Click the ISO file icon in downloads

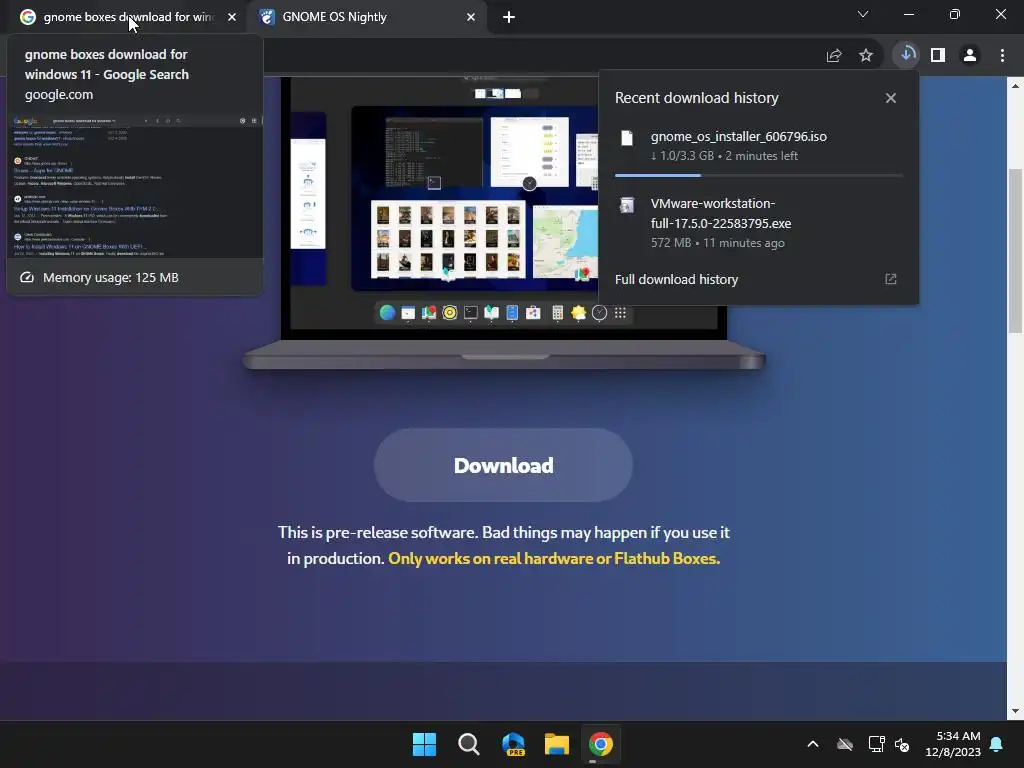627,138
